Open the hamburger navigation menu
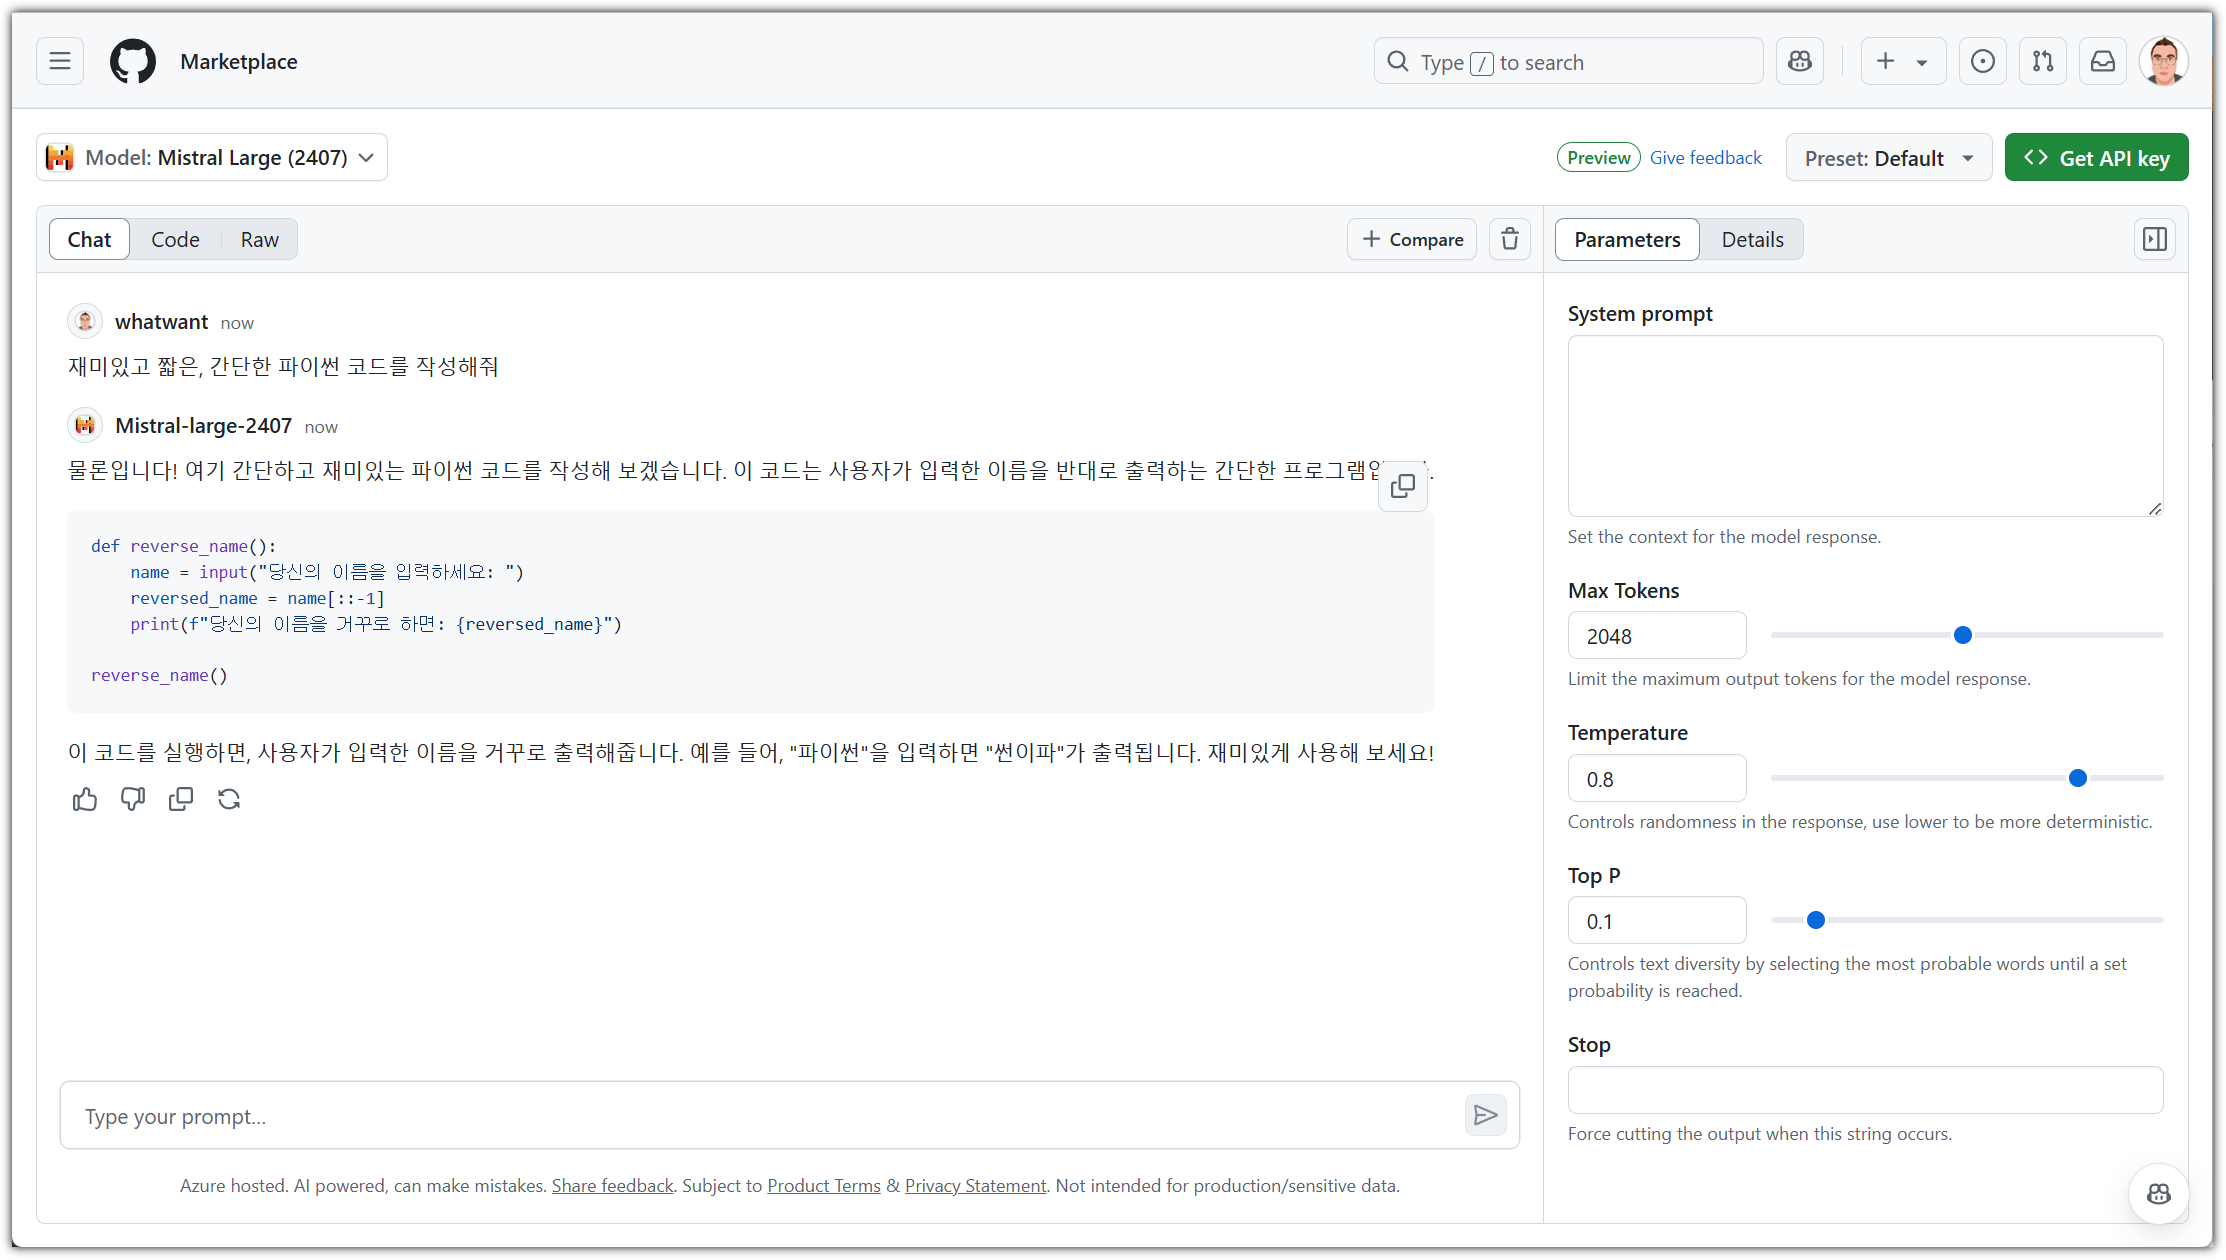 [60, 61]
